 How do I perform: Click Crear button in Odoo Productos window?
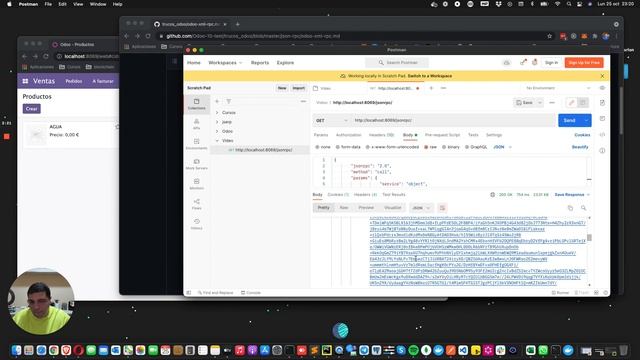click(x=31, y=109)
